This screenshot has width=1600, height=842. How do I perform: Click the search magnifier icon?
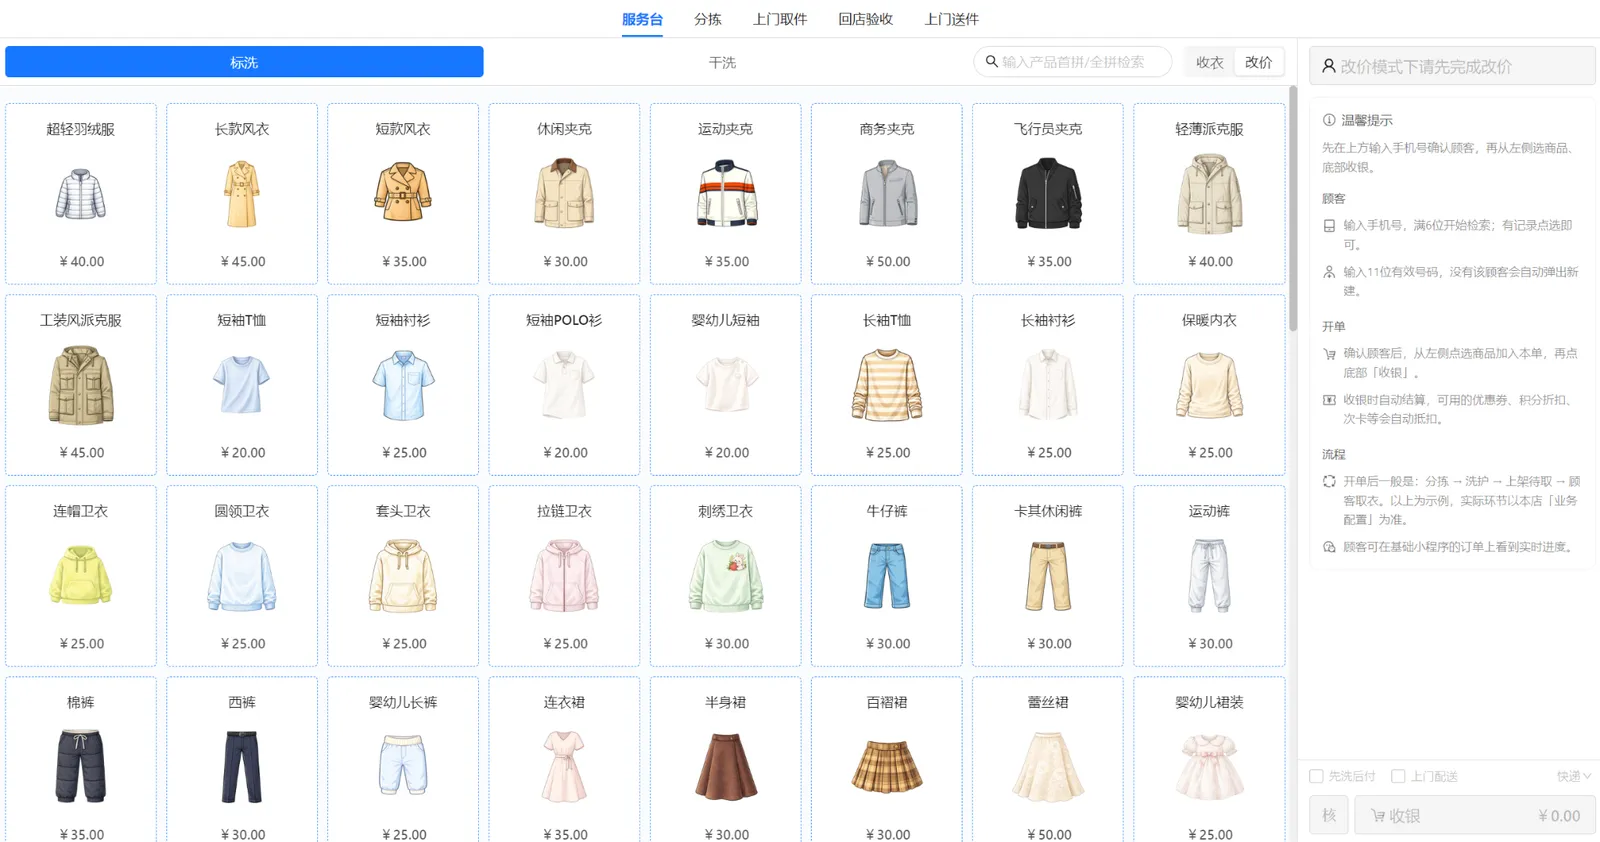[x=991, y=62]
